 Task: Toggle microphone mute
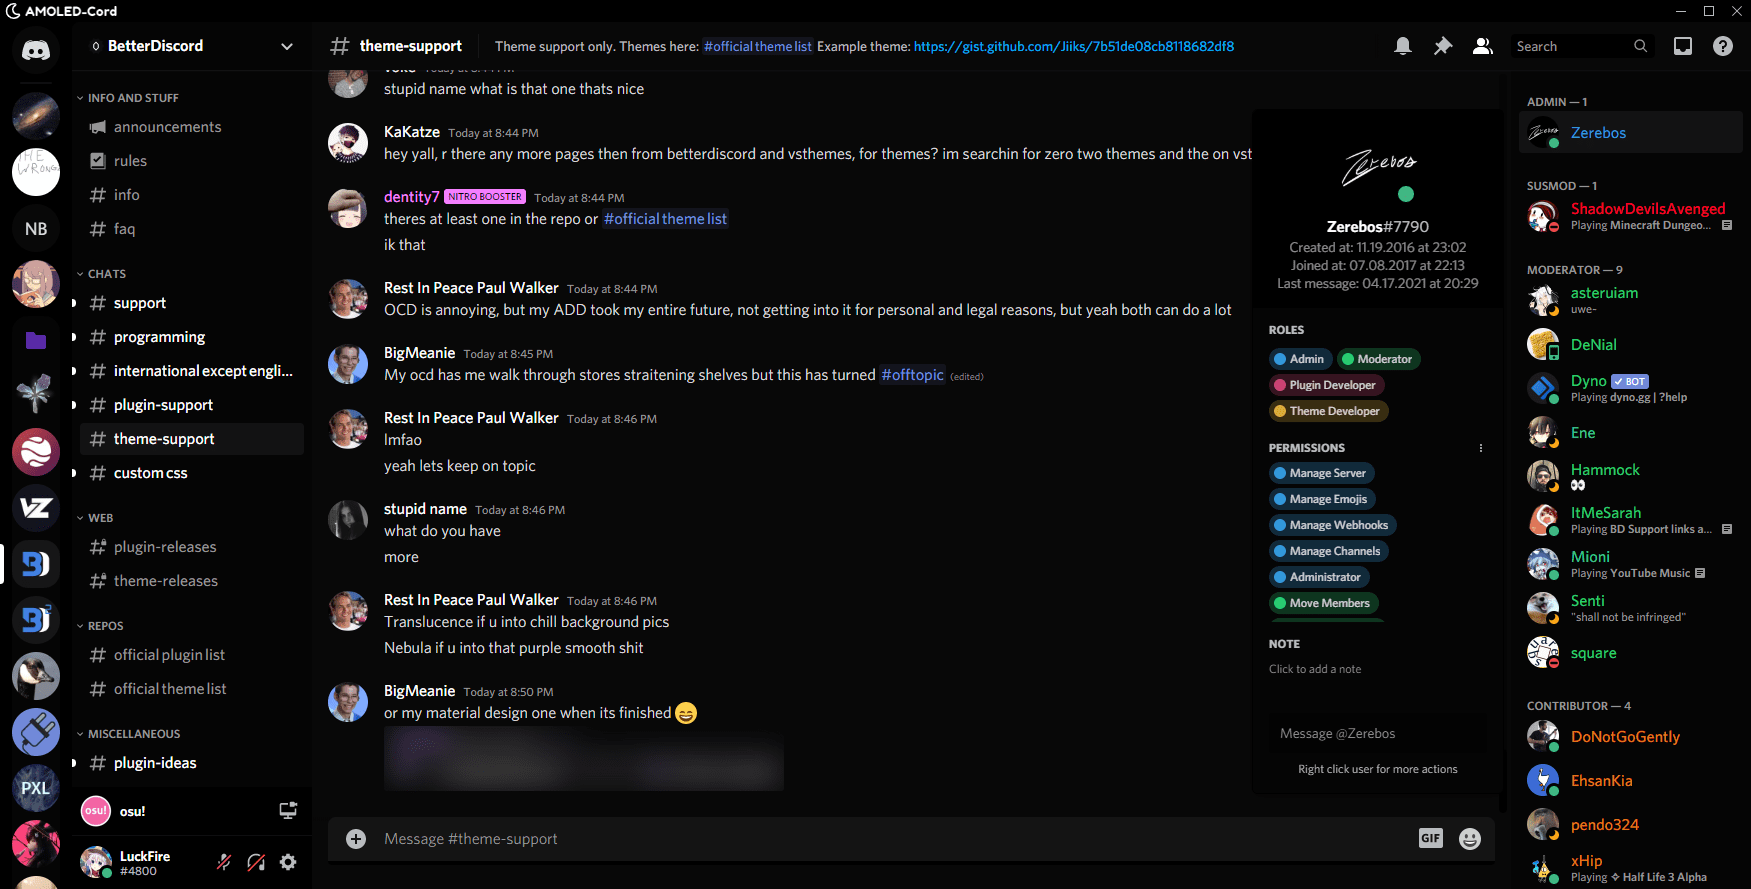pos(224,862)
